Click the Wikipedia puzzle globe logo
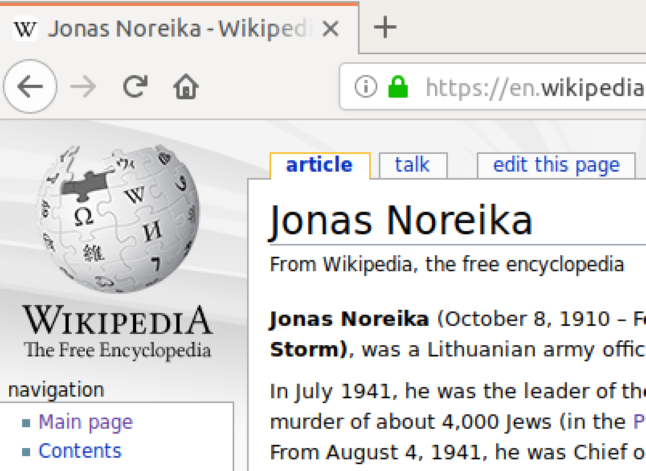Viewport: 646px width, 471px height. pyautogui.click(x=118, y=219)
